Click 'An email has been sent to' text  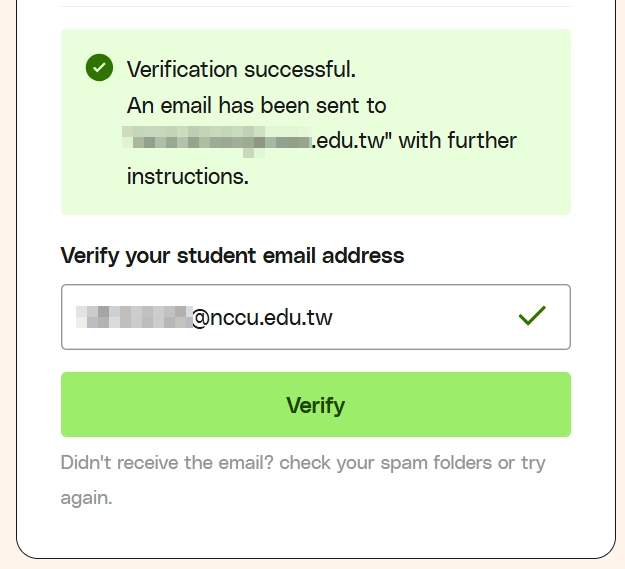pos(256,106)
